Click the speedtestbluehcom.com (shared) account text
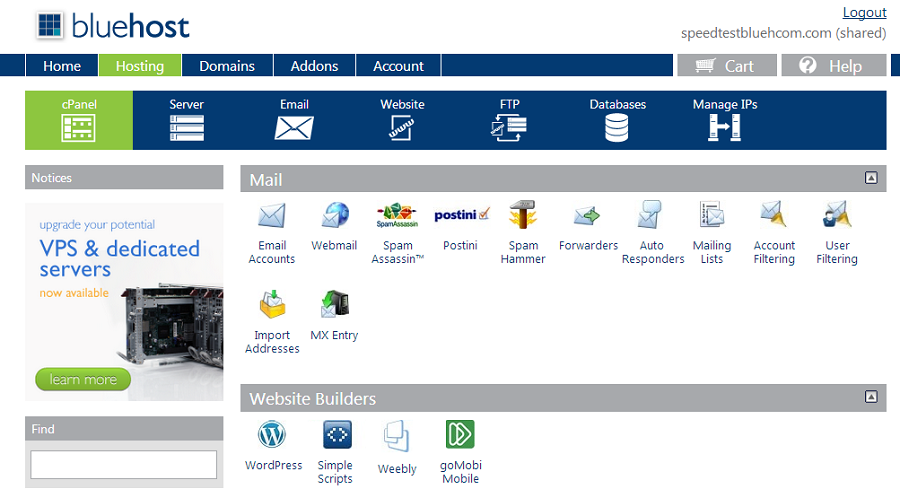The image size is (900, 489). click(783, 33)
